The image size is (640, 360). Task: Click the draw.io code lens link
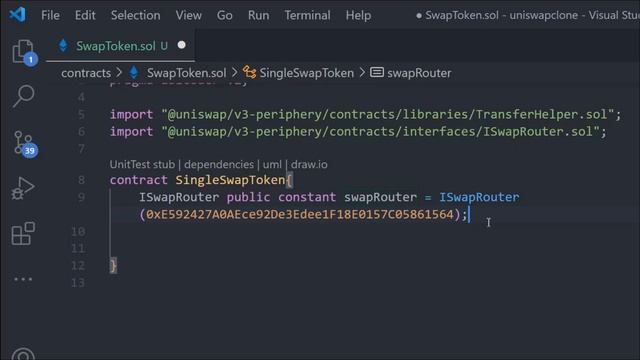pos(309,164)
